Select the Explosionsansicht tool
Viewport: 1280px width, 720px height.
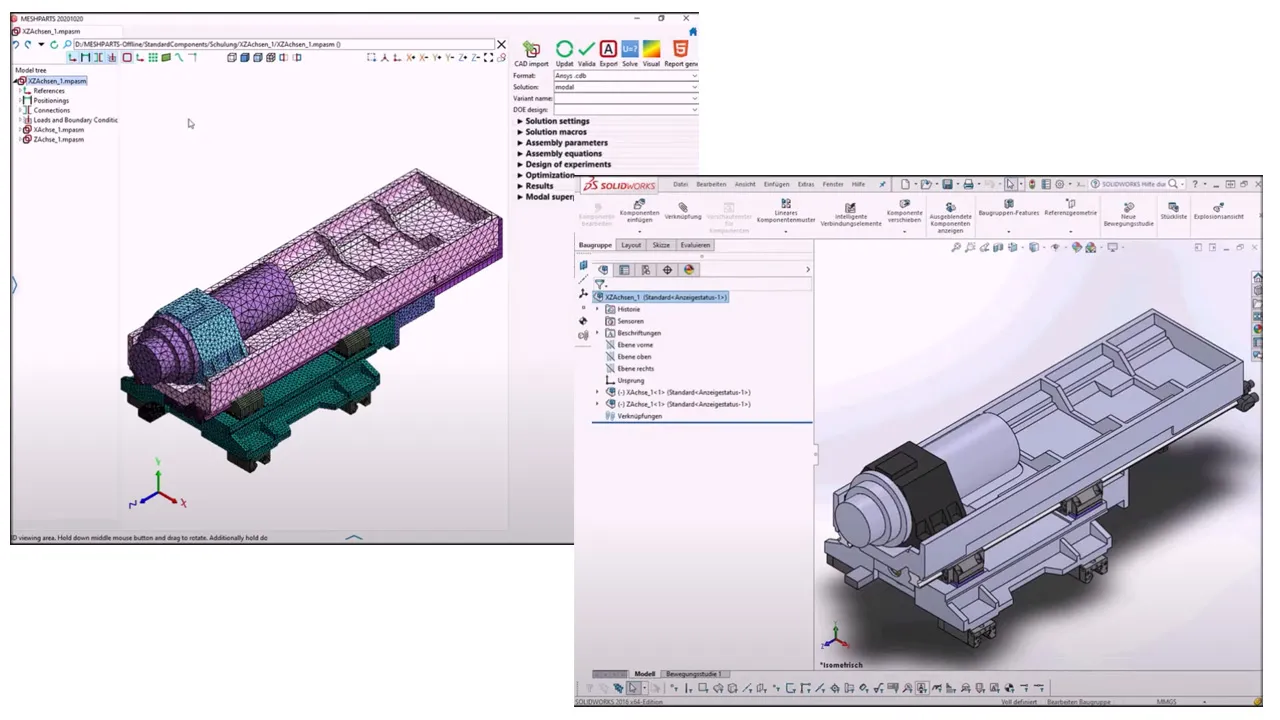pos(1218,210)
